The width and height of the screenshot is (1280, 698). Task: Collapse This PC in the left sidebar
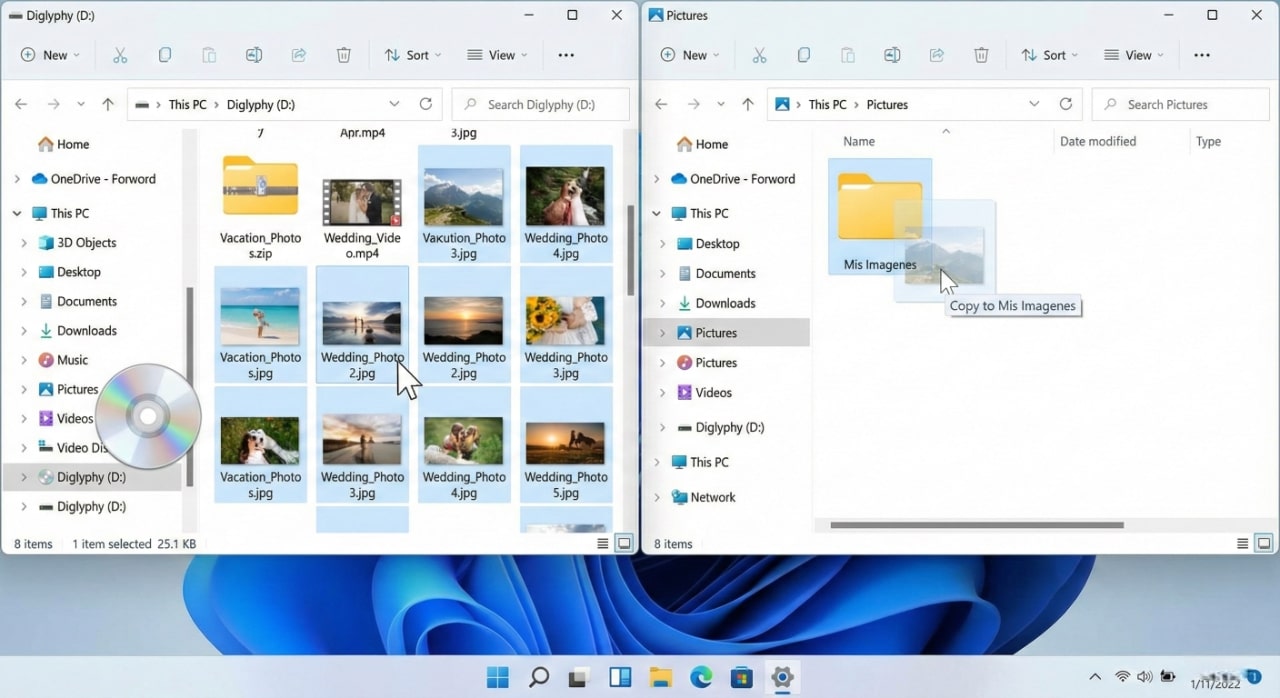(18, 213)
